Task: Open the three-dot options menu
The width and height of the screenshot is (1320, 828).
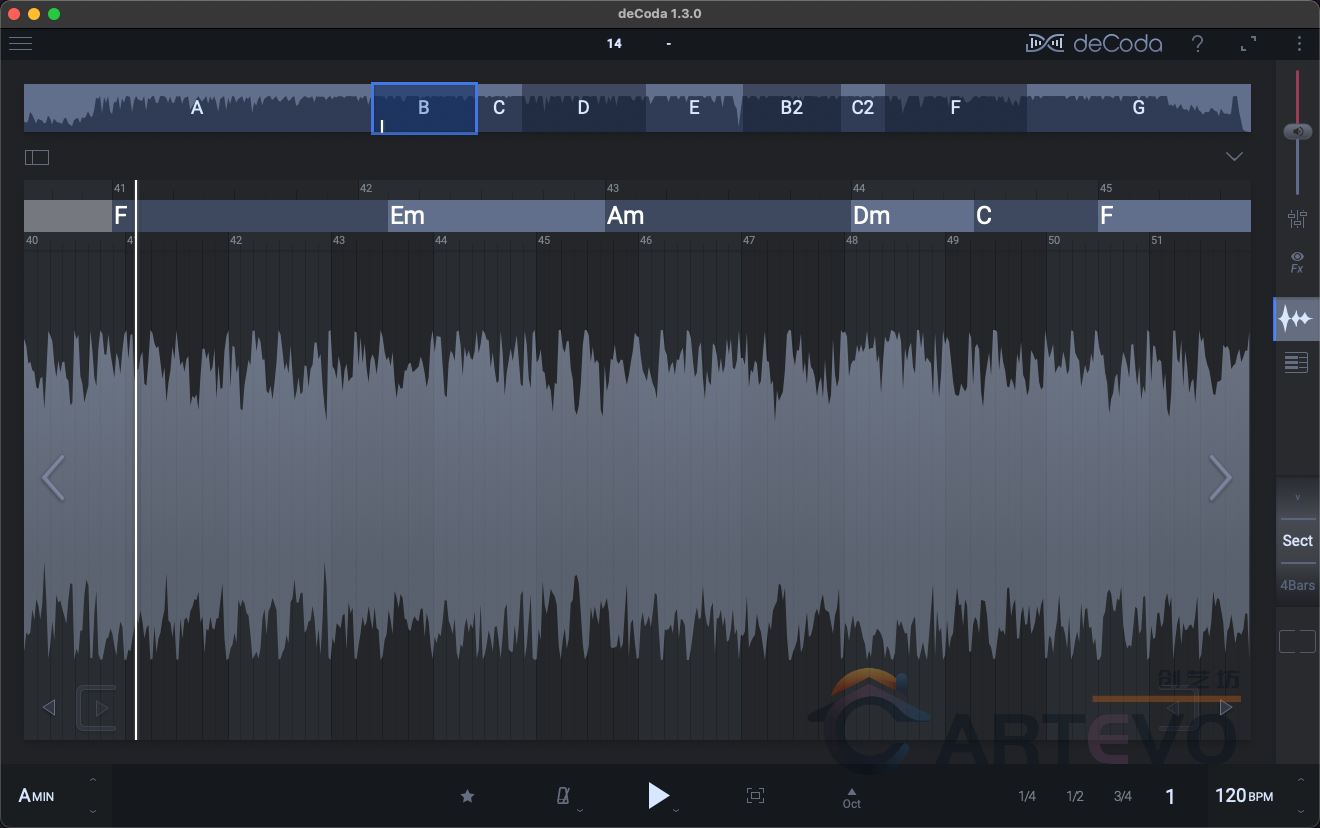Action: coord(1299,44)
